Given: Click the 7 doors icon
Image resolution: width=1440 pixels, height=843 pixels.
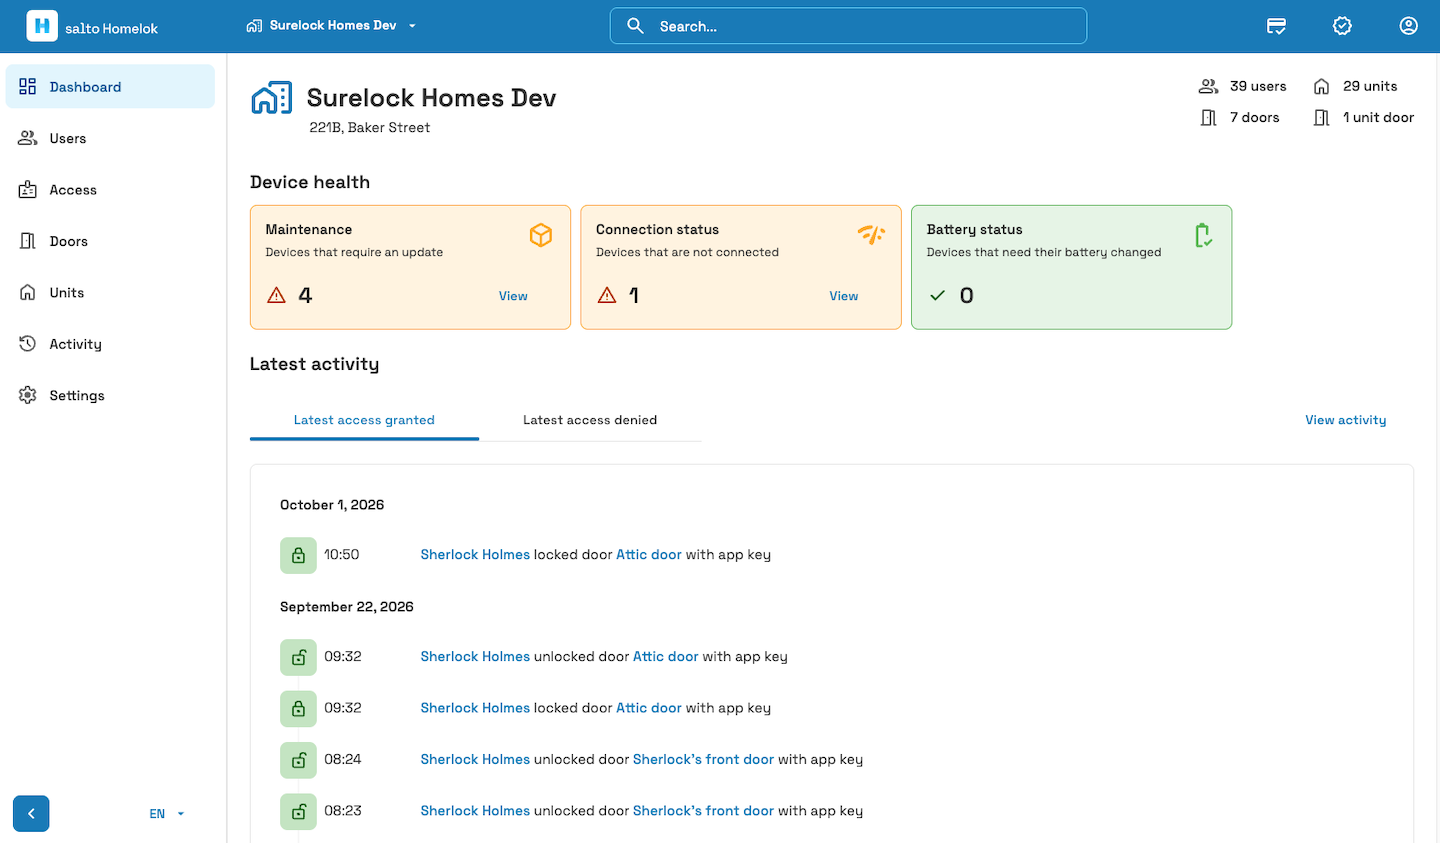Looking at the screenshot, I should click(x=1208, y=118).
